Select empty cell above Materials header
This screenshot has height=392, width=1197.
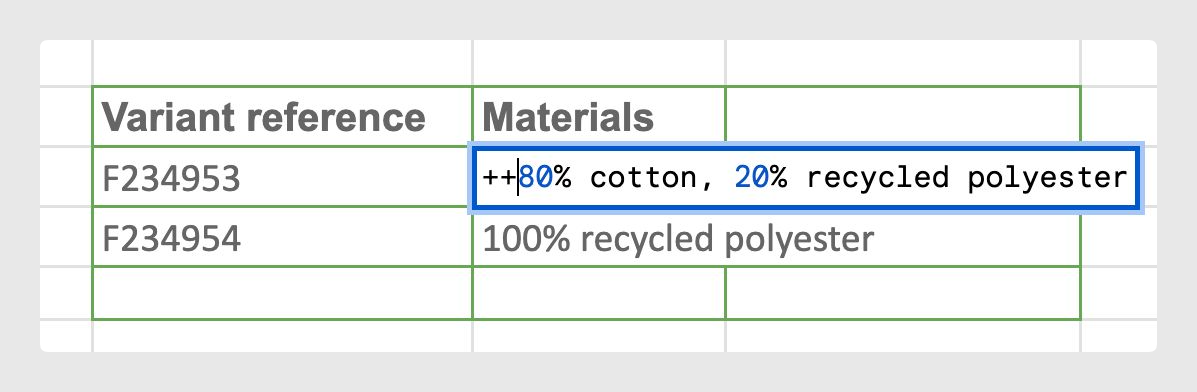(598, 63)
